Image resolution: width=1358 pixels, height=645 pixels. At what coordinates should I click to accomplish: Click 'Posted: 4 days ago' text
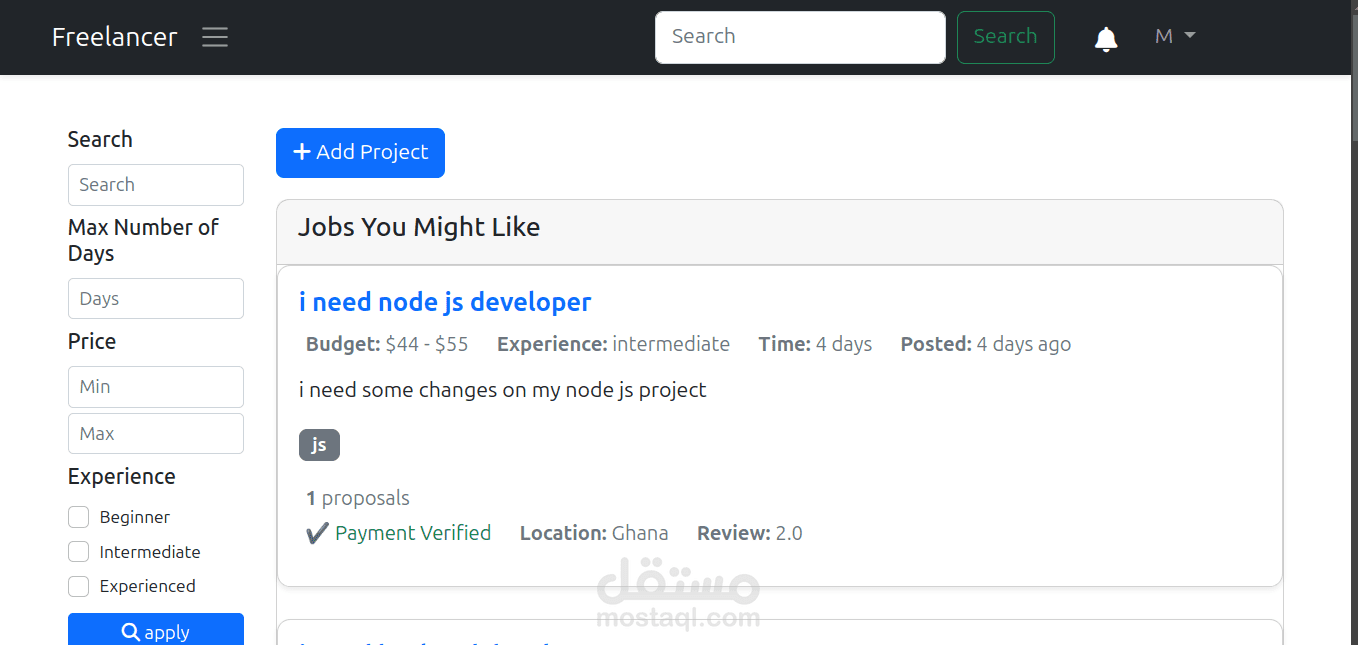(986, 344)
